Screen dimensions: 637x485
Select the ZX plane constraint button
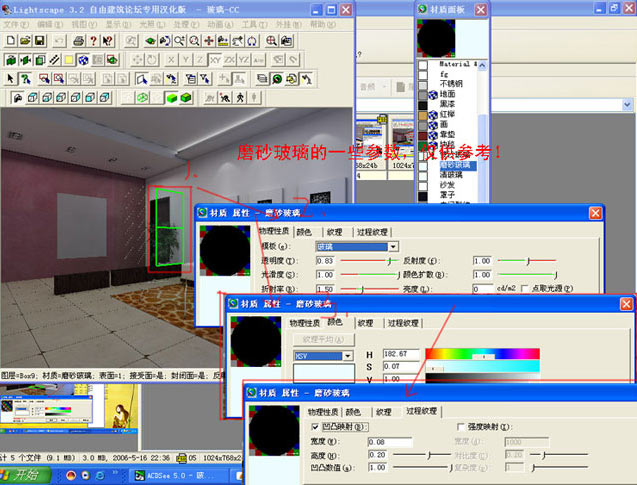(230, 60)
